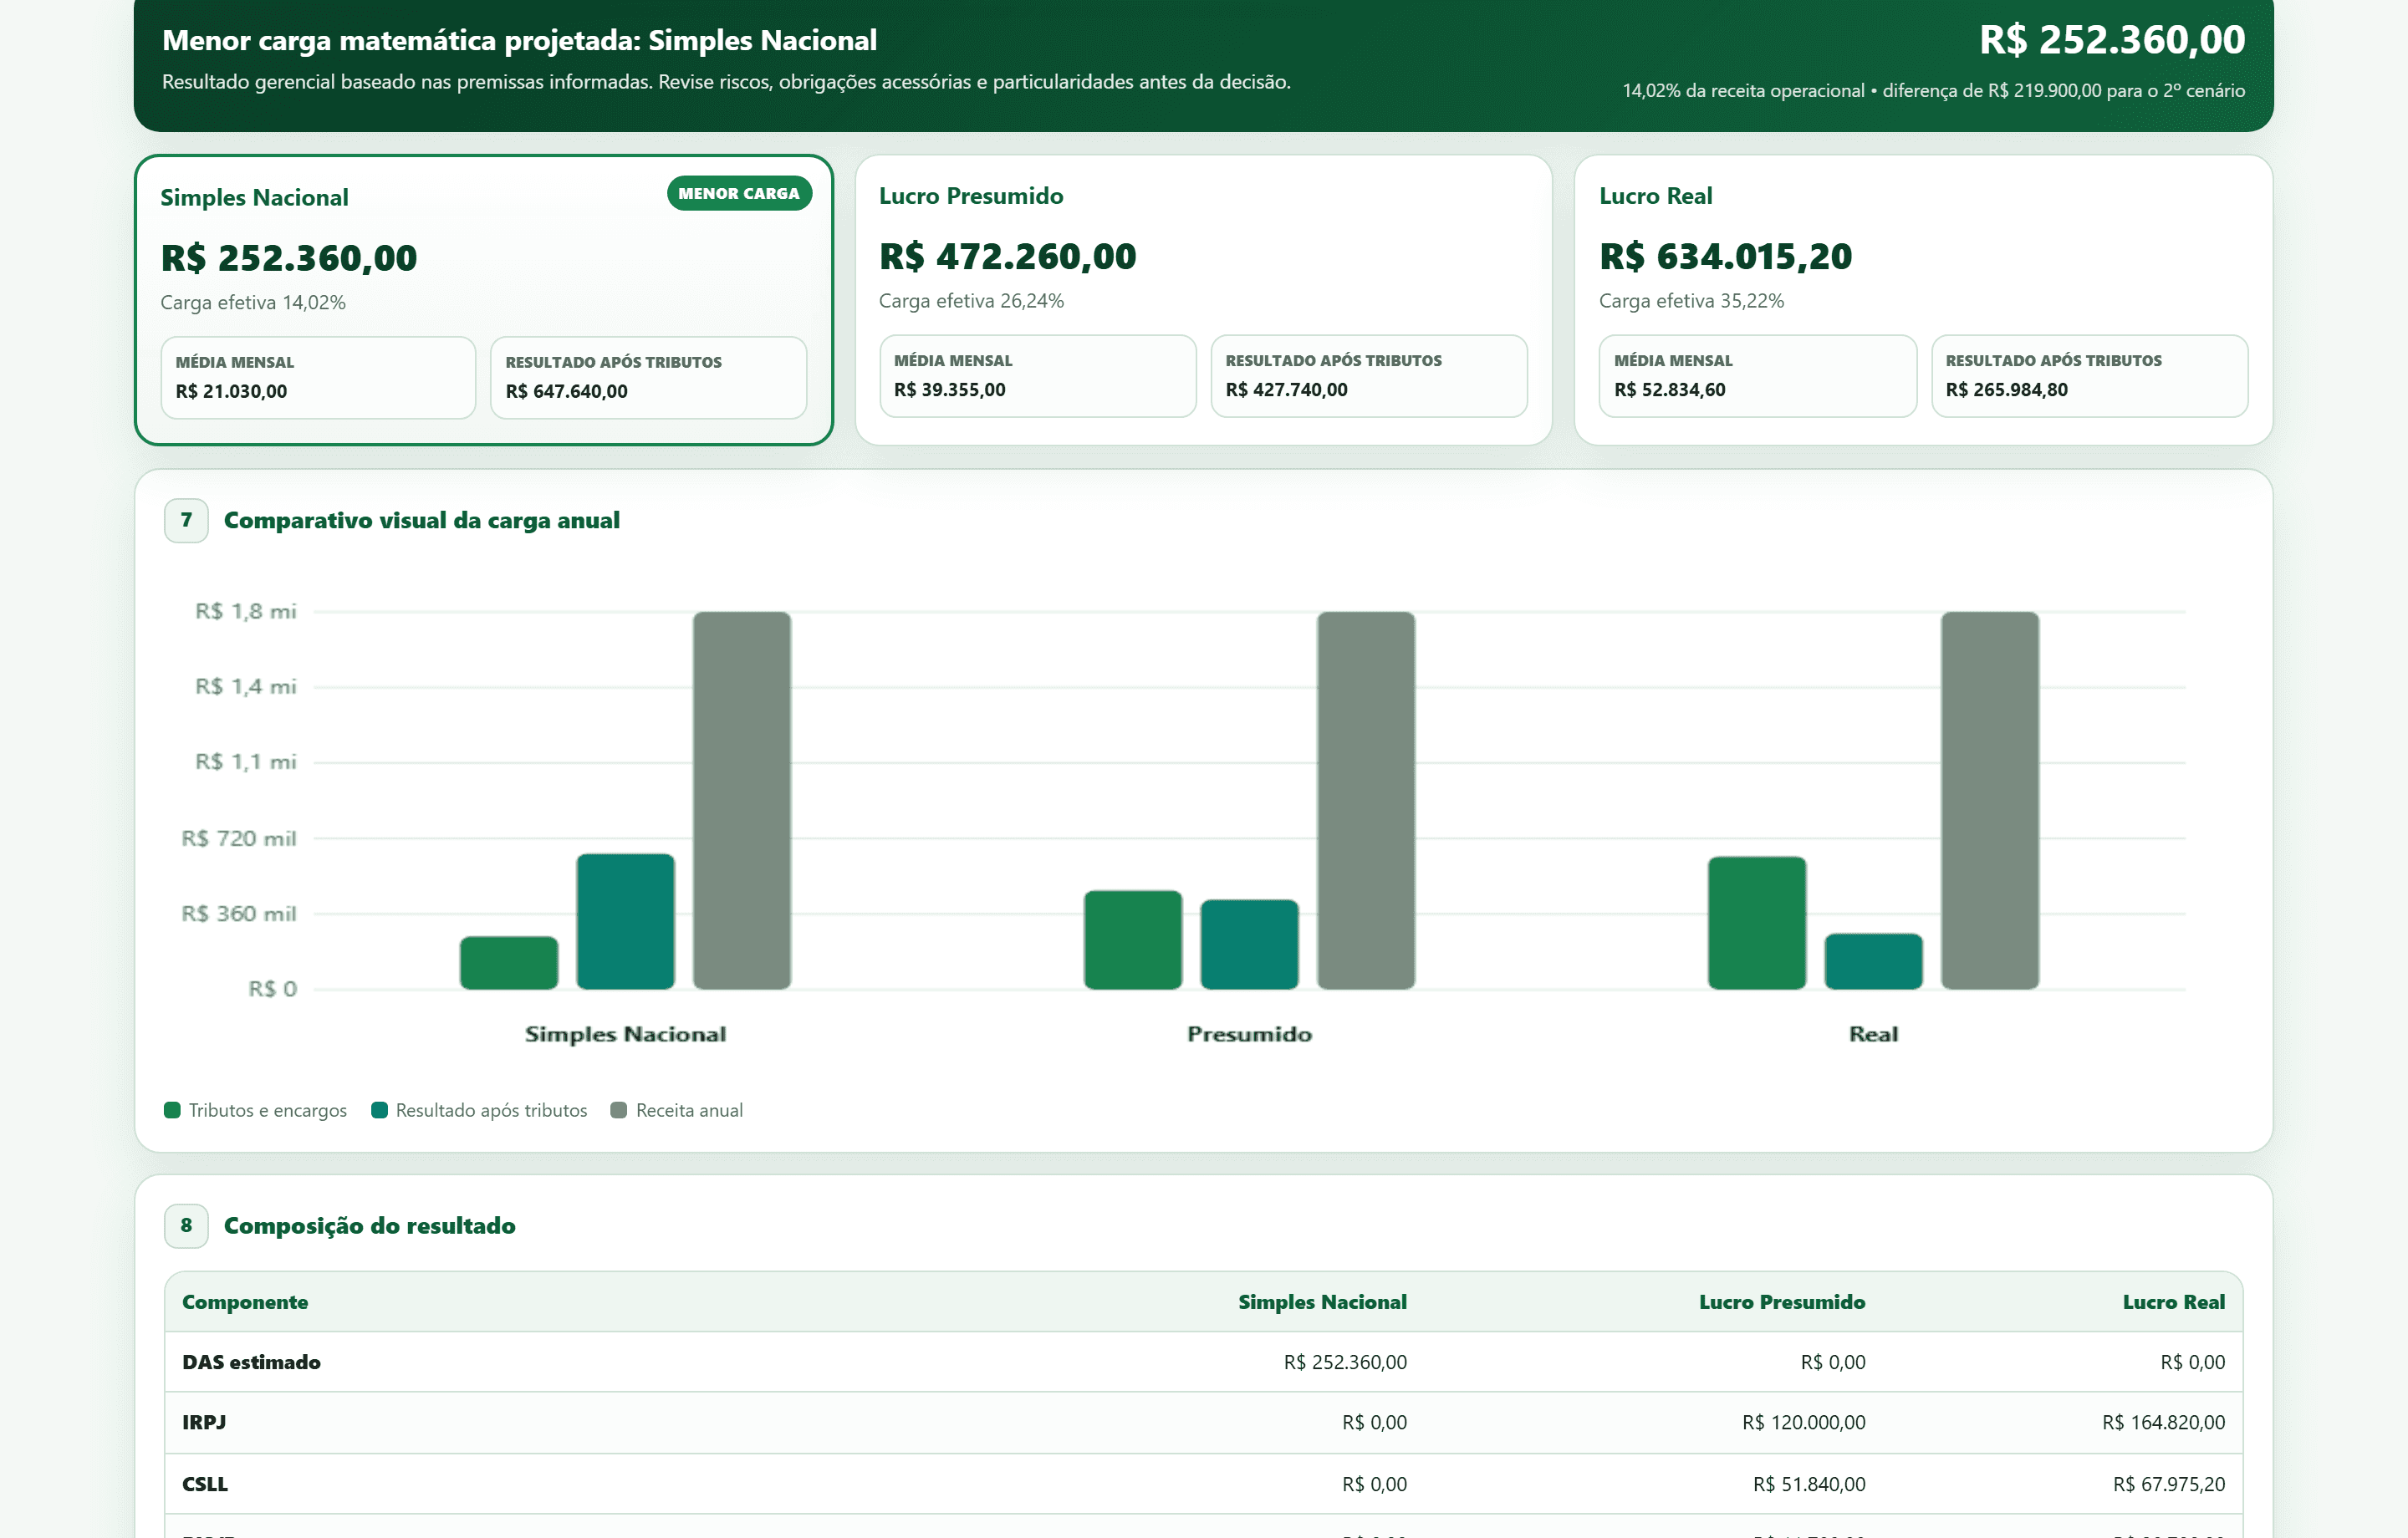The height and width of the screenshot is (1538, 2408).
Task: Click the Carga efetiva 14,02% text
Action: [253, 302]
